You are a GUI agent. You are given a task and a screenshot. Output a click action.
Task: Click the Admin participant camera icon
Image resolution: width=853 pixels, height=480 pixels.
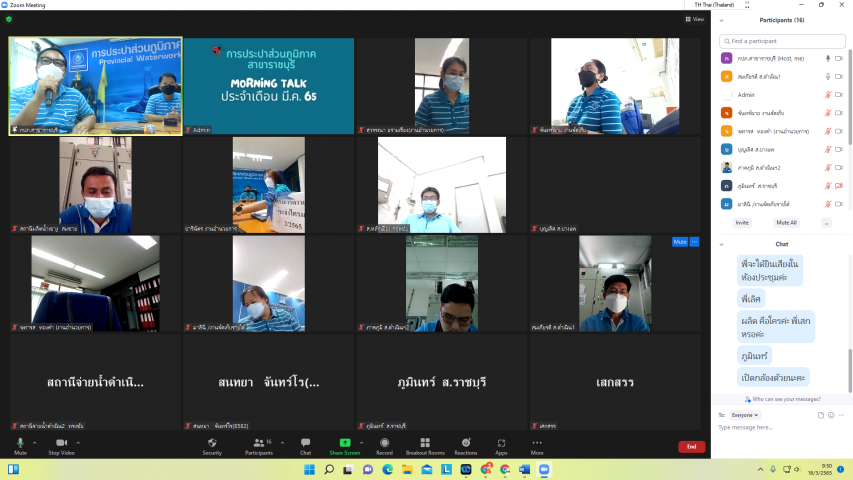839,95
